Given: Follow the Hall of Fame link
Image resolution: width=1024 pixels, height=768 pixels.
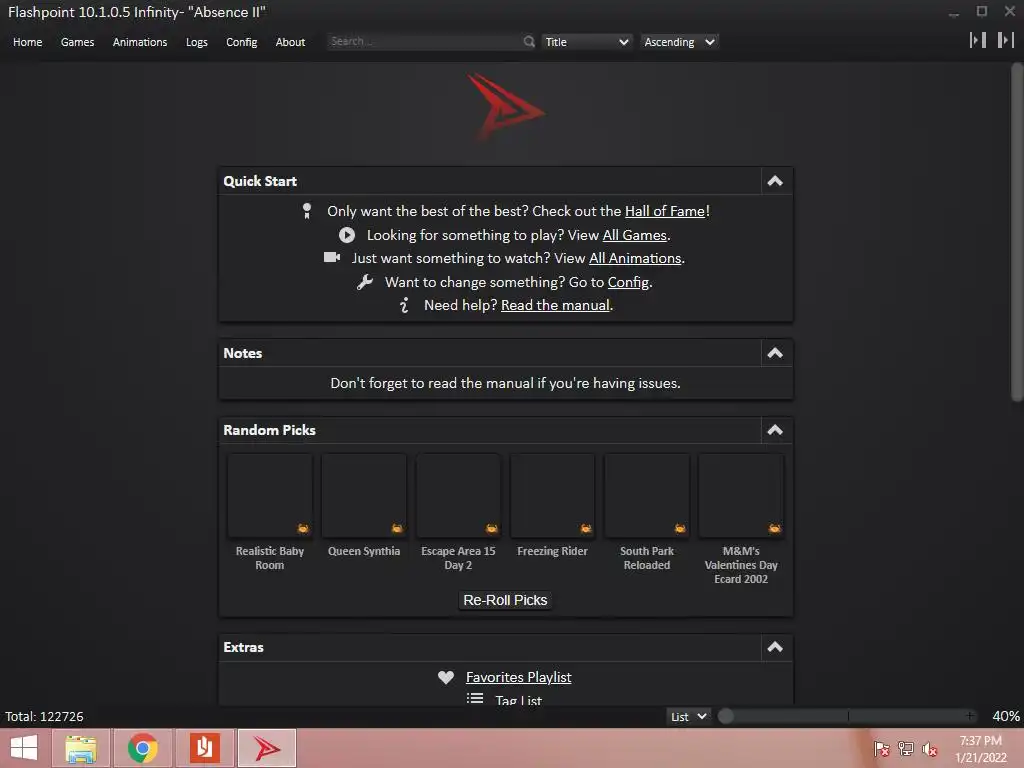Looking at the screenshot, I should pos(665,211).
